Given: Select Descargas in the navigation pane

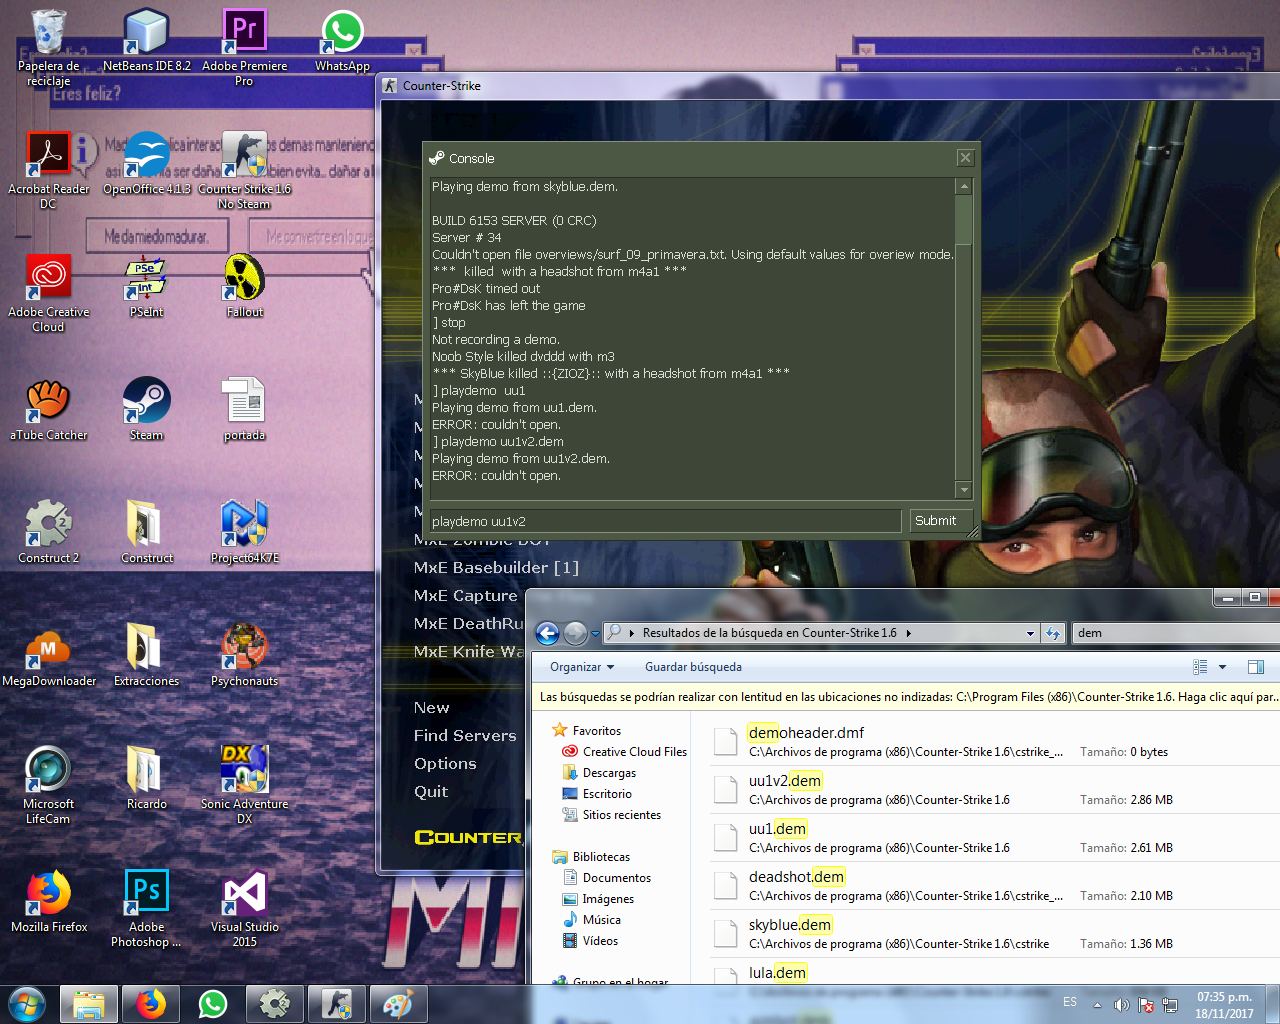Looking at the screenshot, I should click(599, 773).
